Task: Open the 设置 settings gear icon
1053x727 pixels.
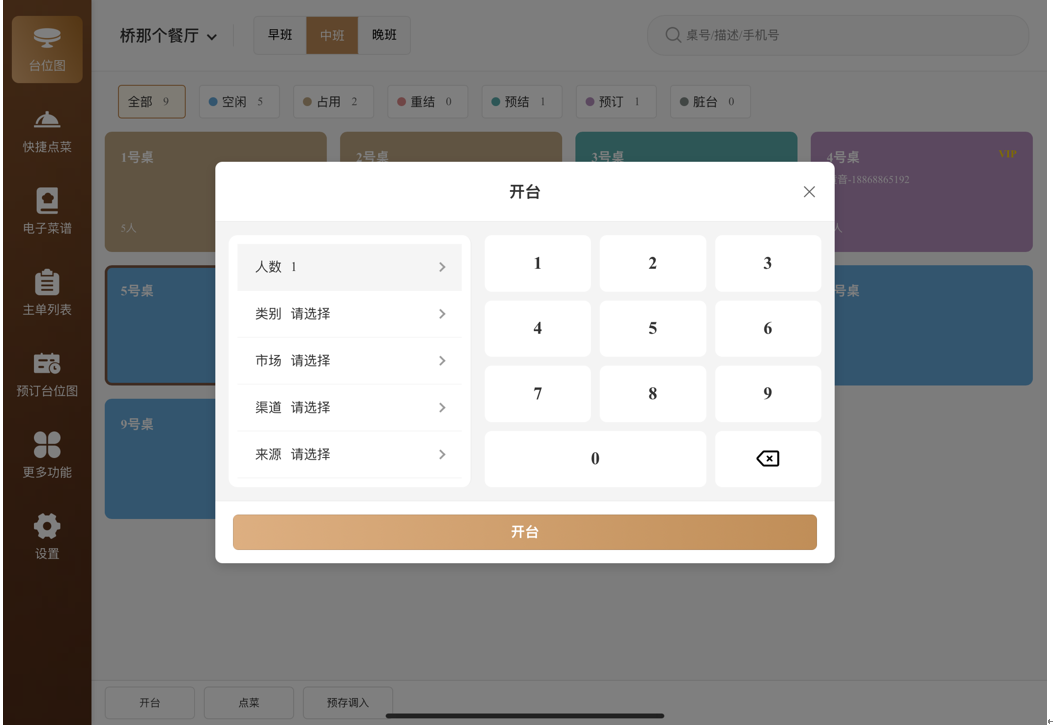Action: [47, 537]
